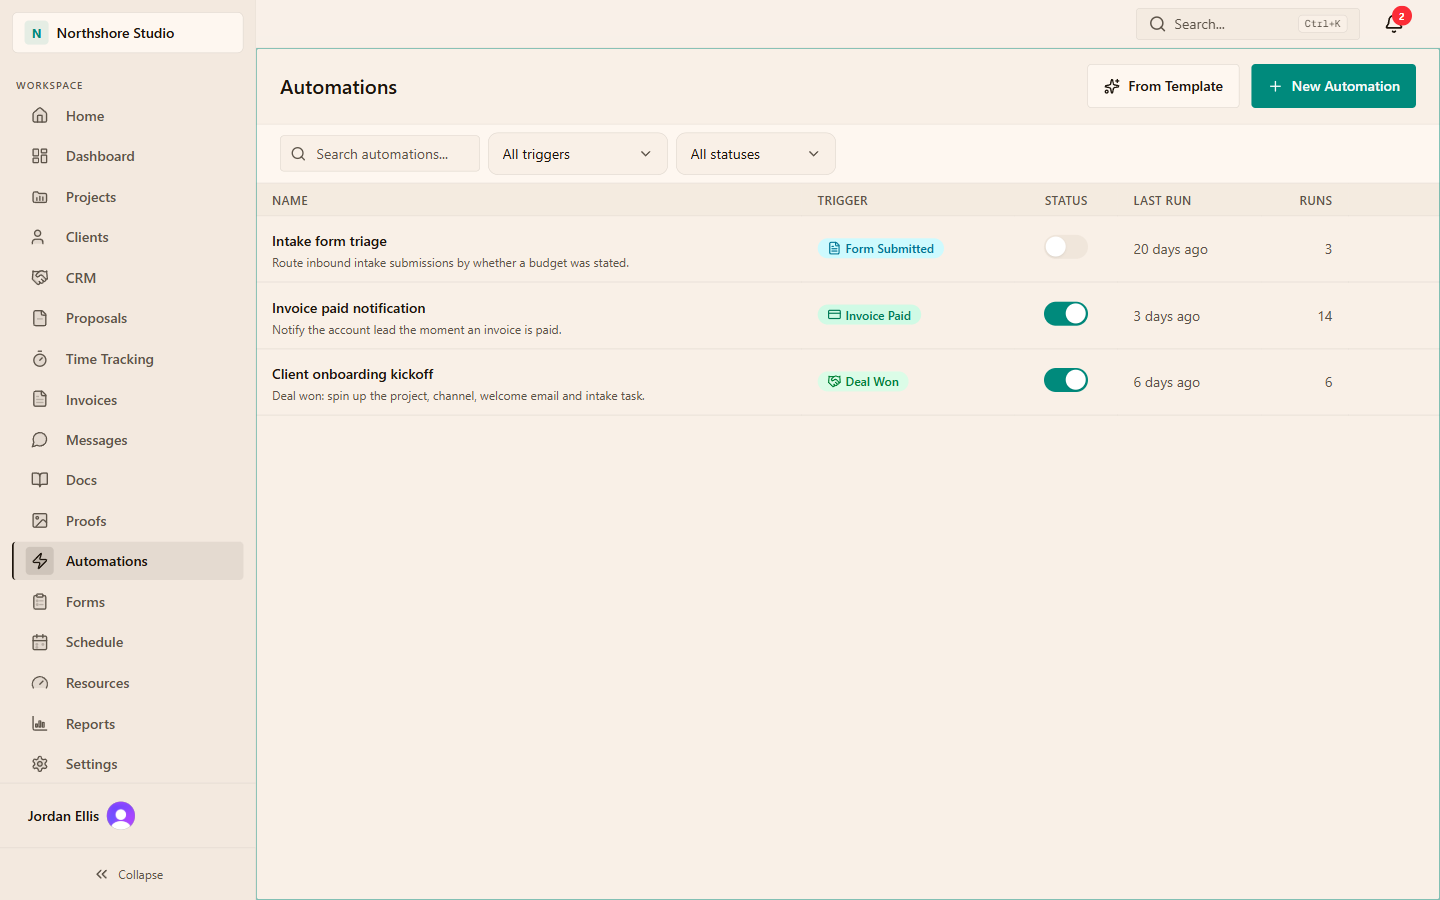Go to Invoices page
Image resolution: width=1440 pixels, height=900 pixels.
[x=128, y=400]
